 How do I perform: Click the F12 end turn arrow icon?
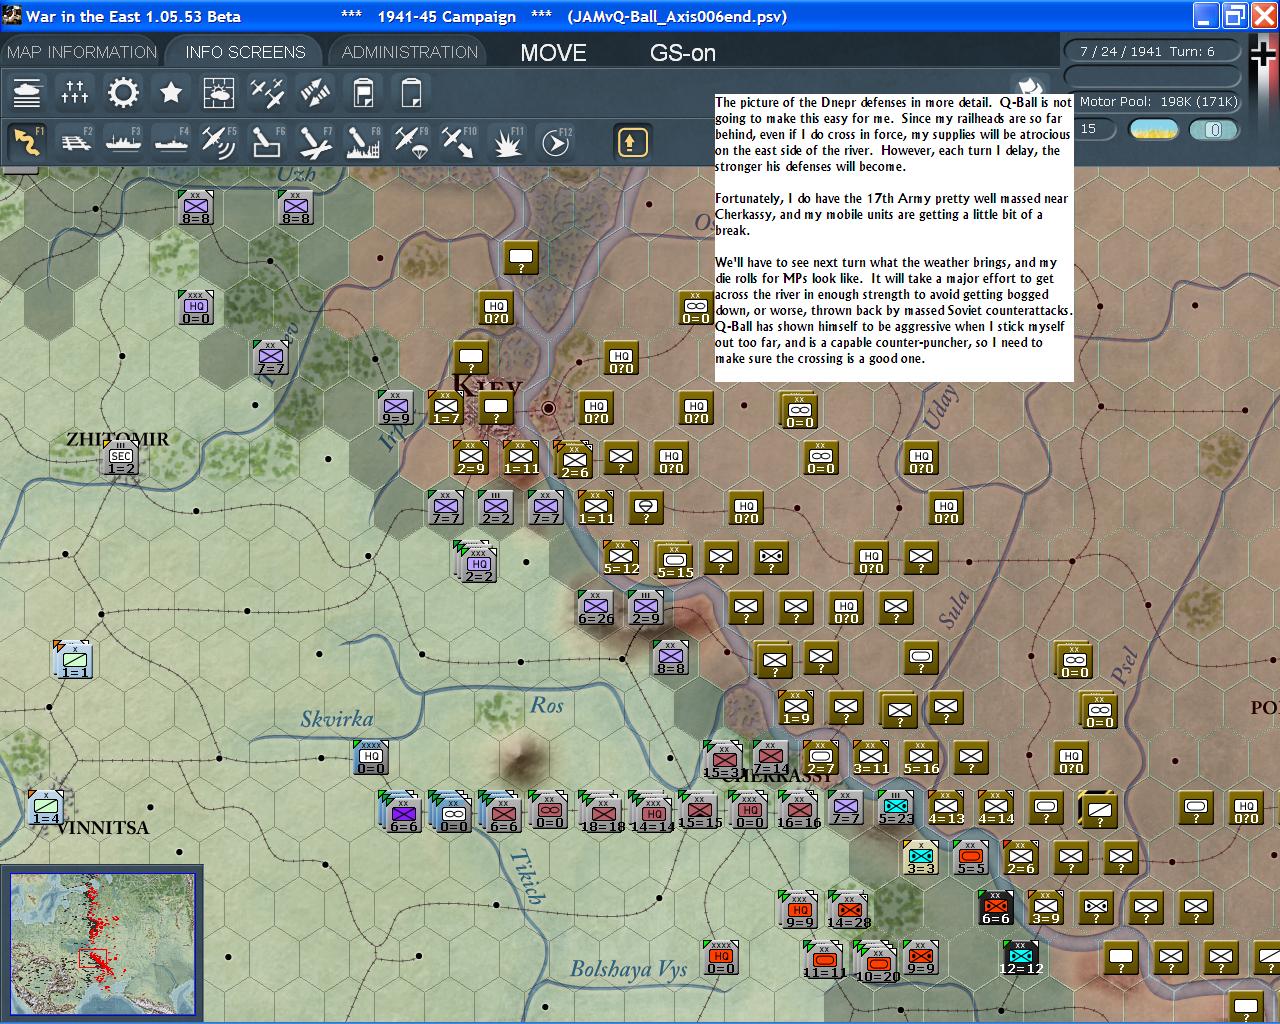coord(555,142)
